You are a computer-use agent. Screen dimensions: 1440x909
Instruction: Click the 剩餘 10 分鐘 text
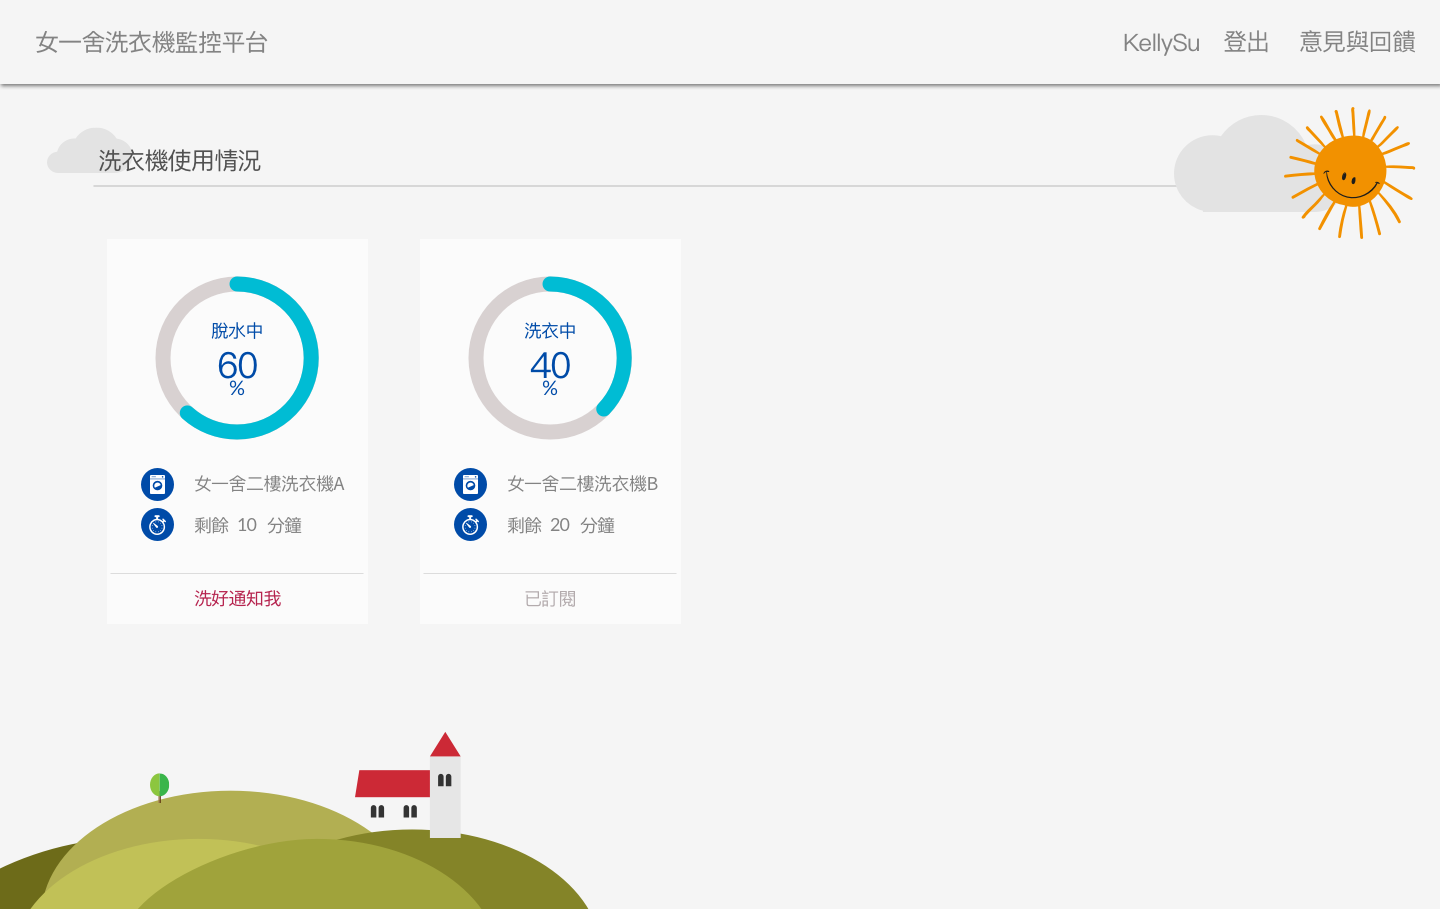pyautogui.click(x=248, y=525)
